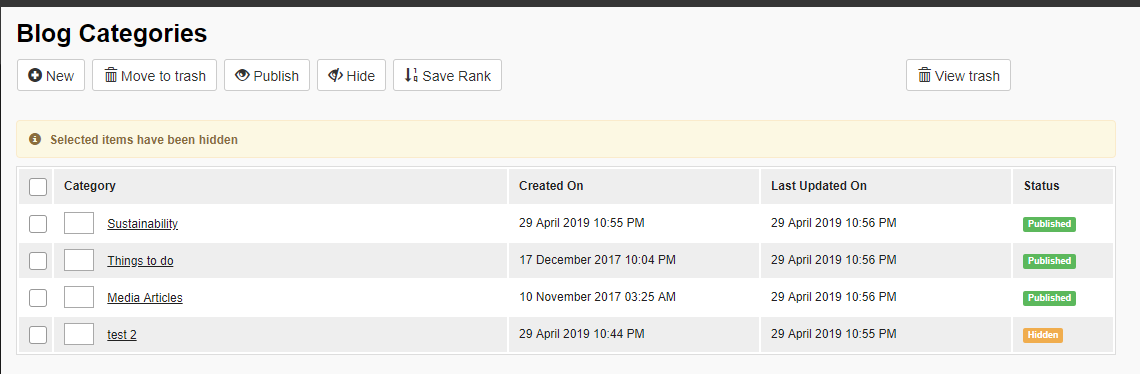Click the plus icon on New button
Screen dimensions: 1140x374
click(x=34, y=76)
